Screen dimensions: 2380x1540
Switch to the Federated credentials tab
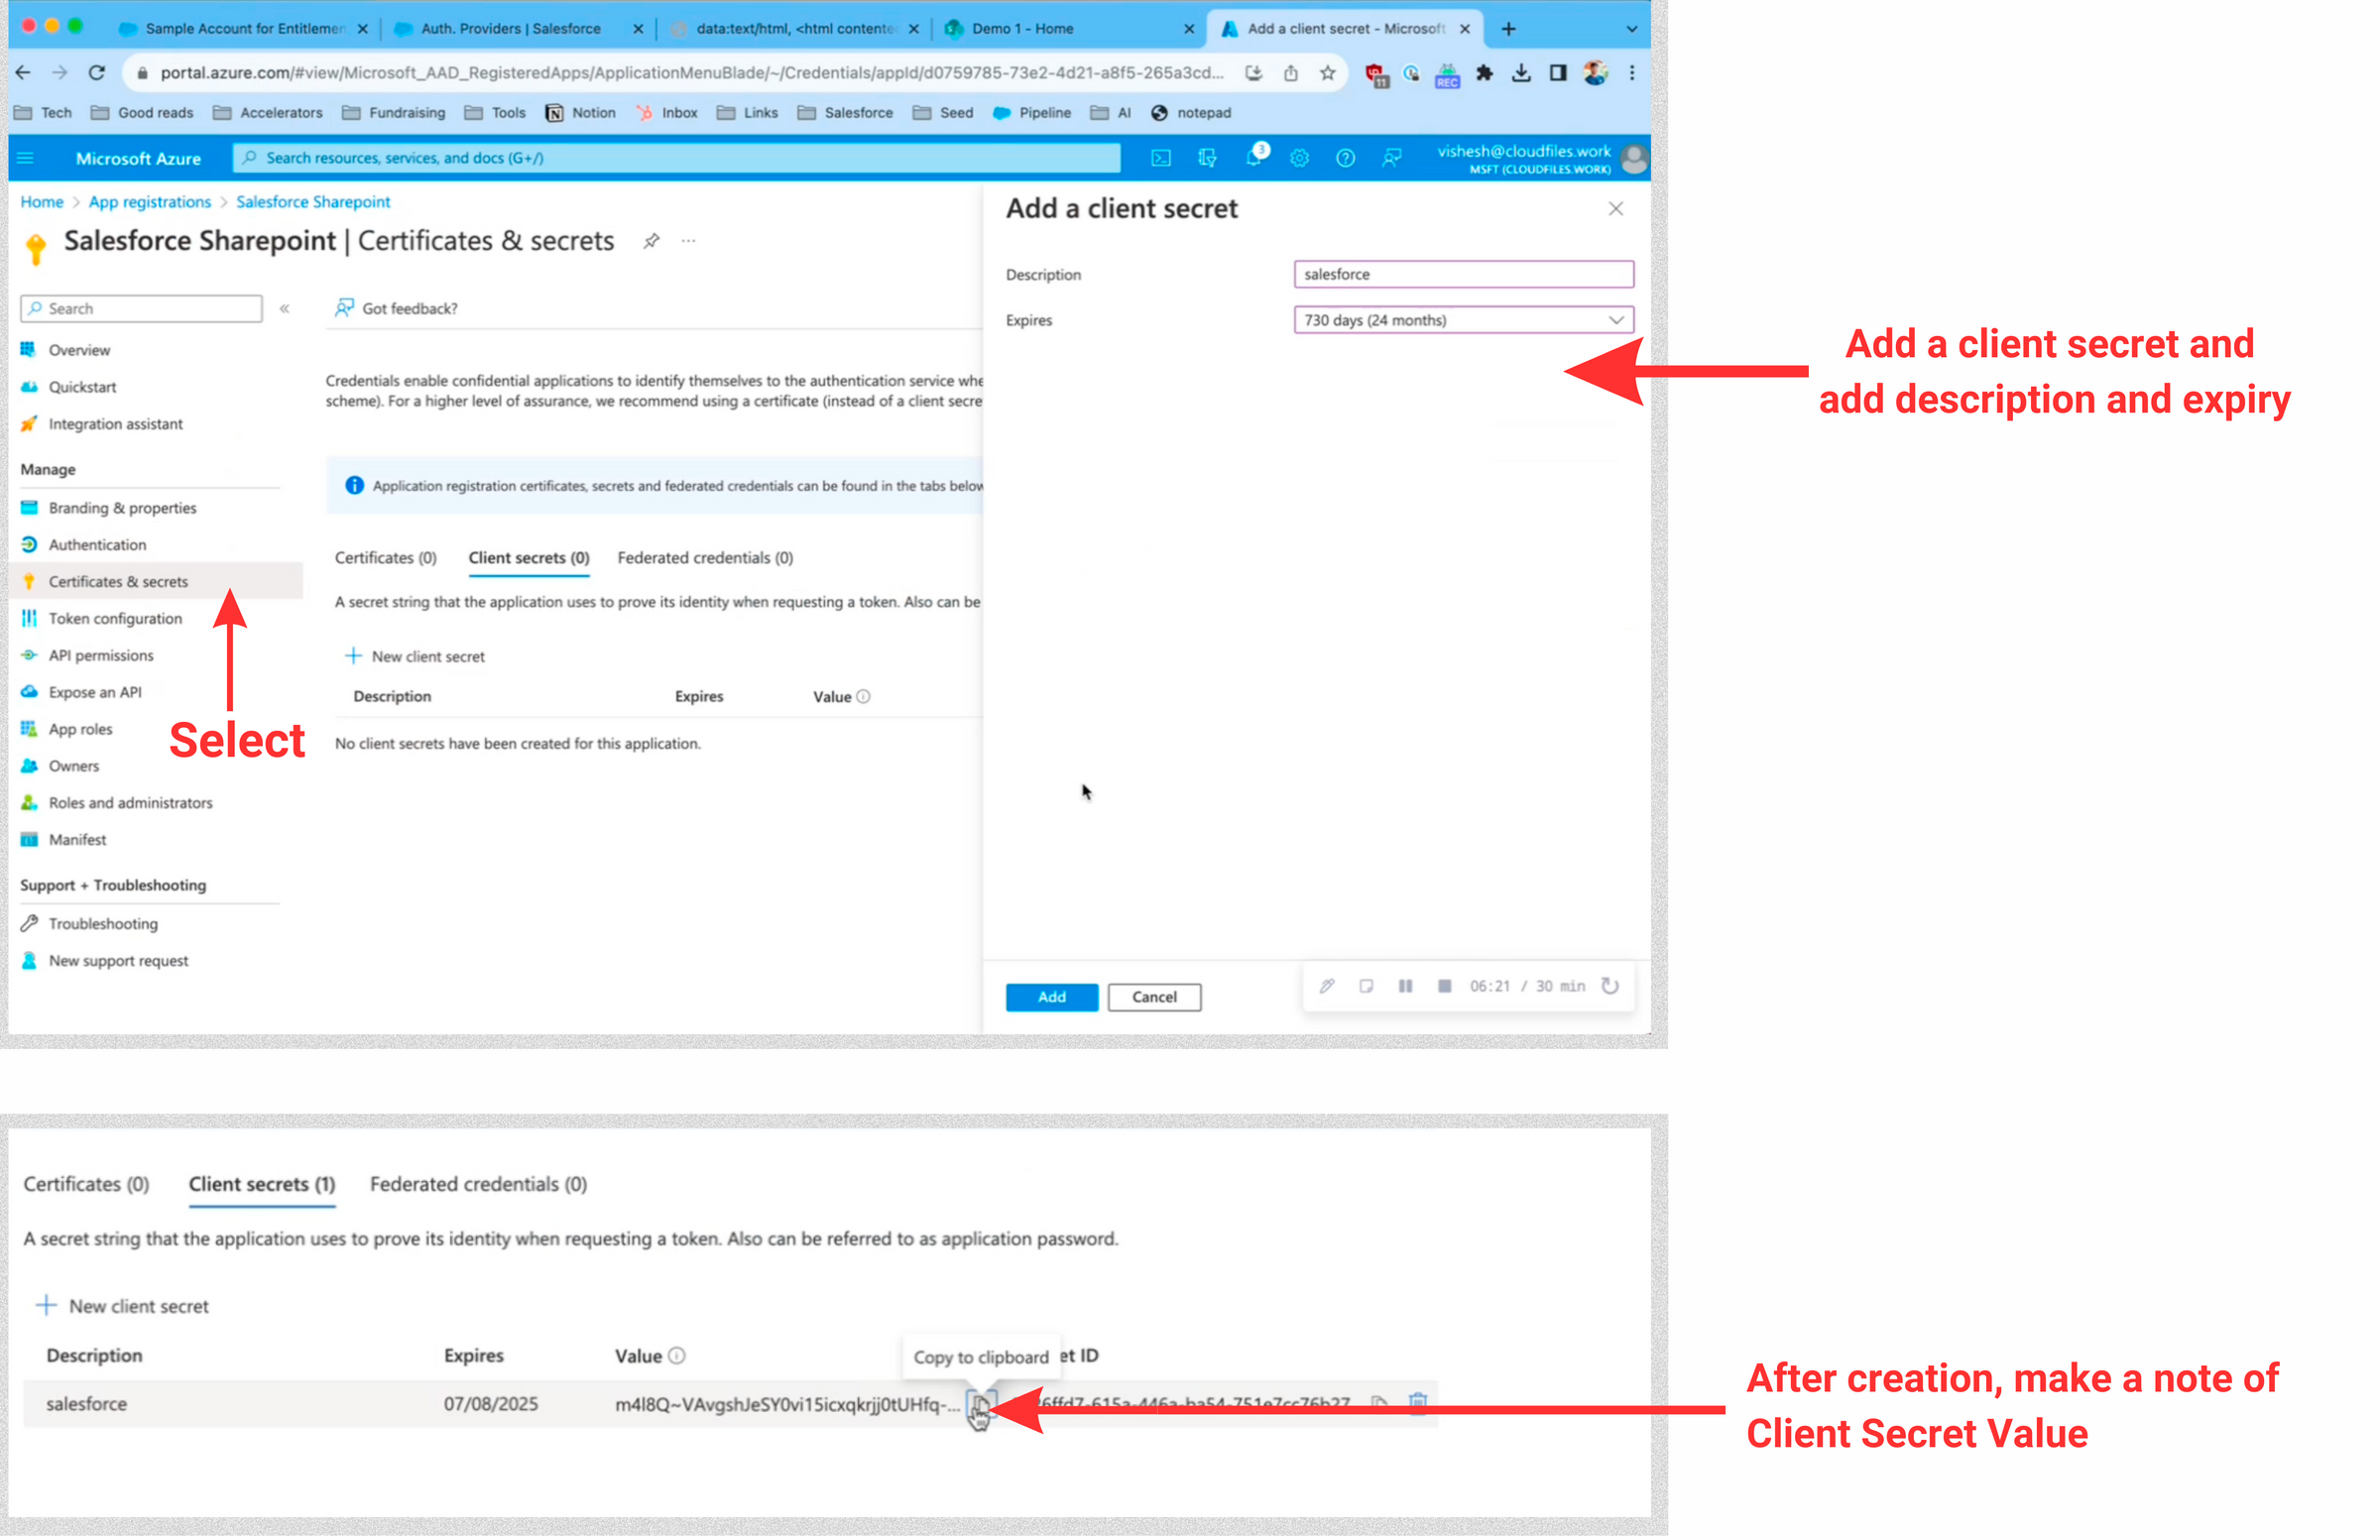704,557
